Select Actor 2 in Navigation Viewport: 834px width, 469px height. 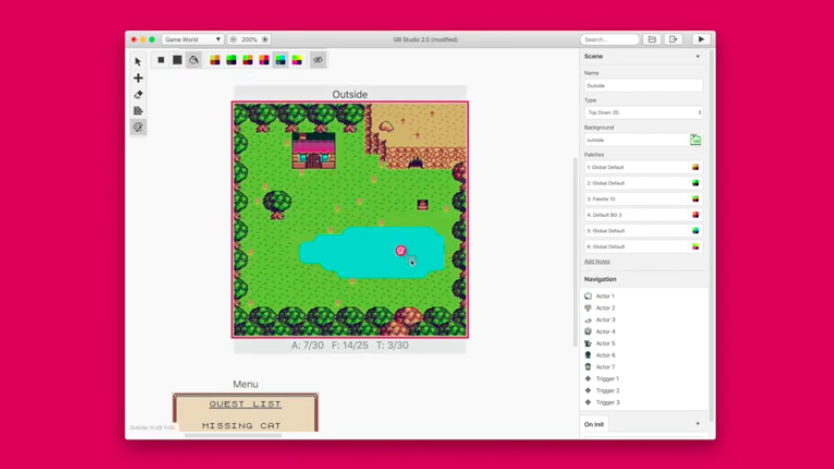(x=644, y=308)
